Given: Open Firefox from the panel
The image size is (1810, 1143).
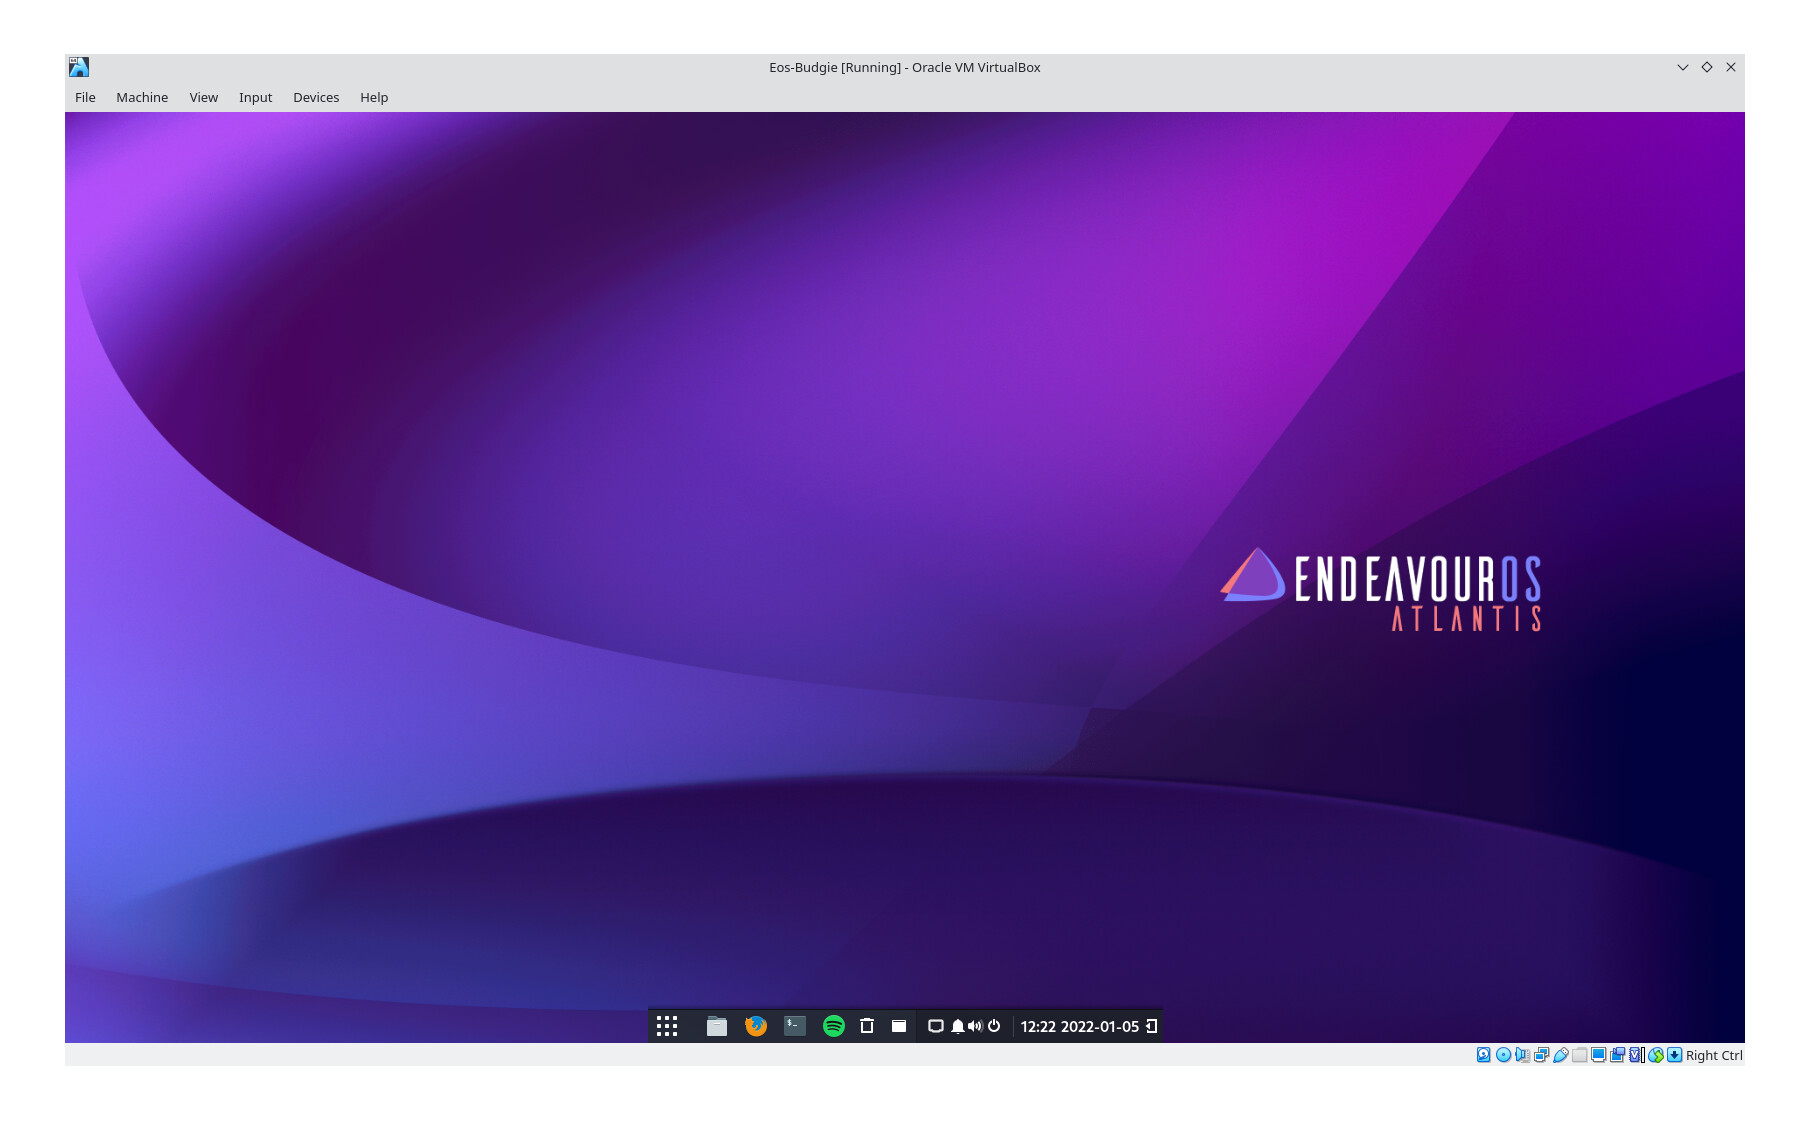Looking at the screenshot, I should pos(756,1026).
